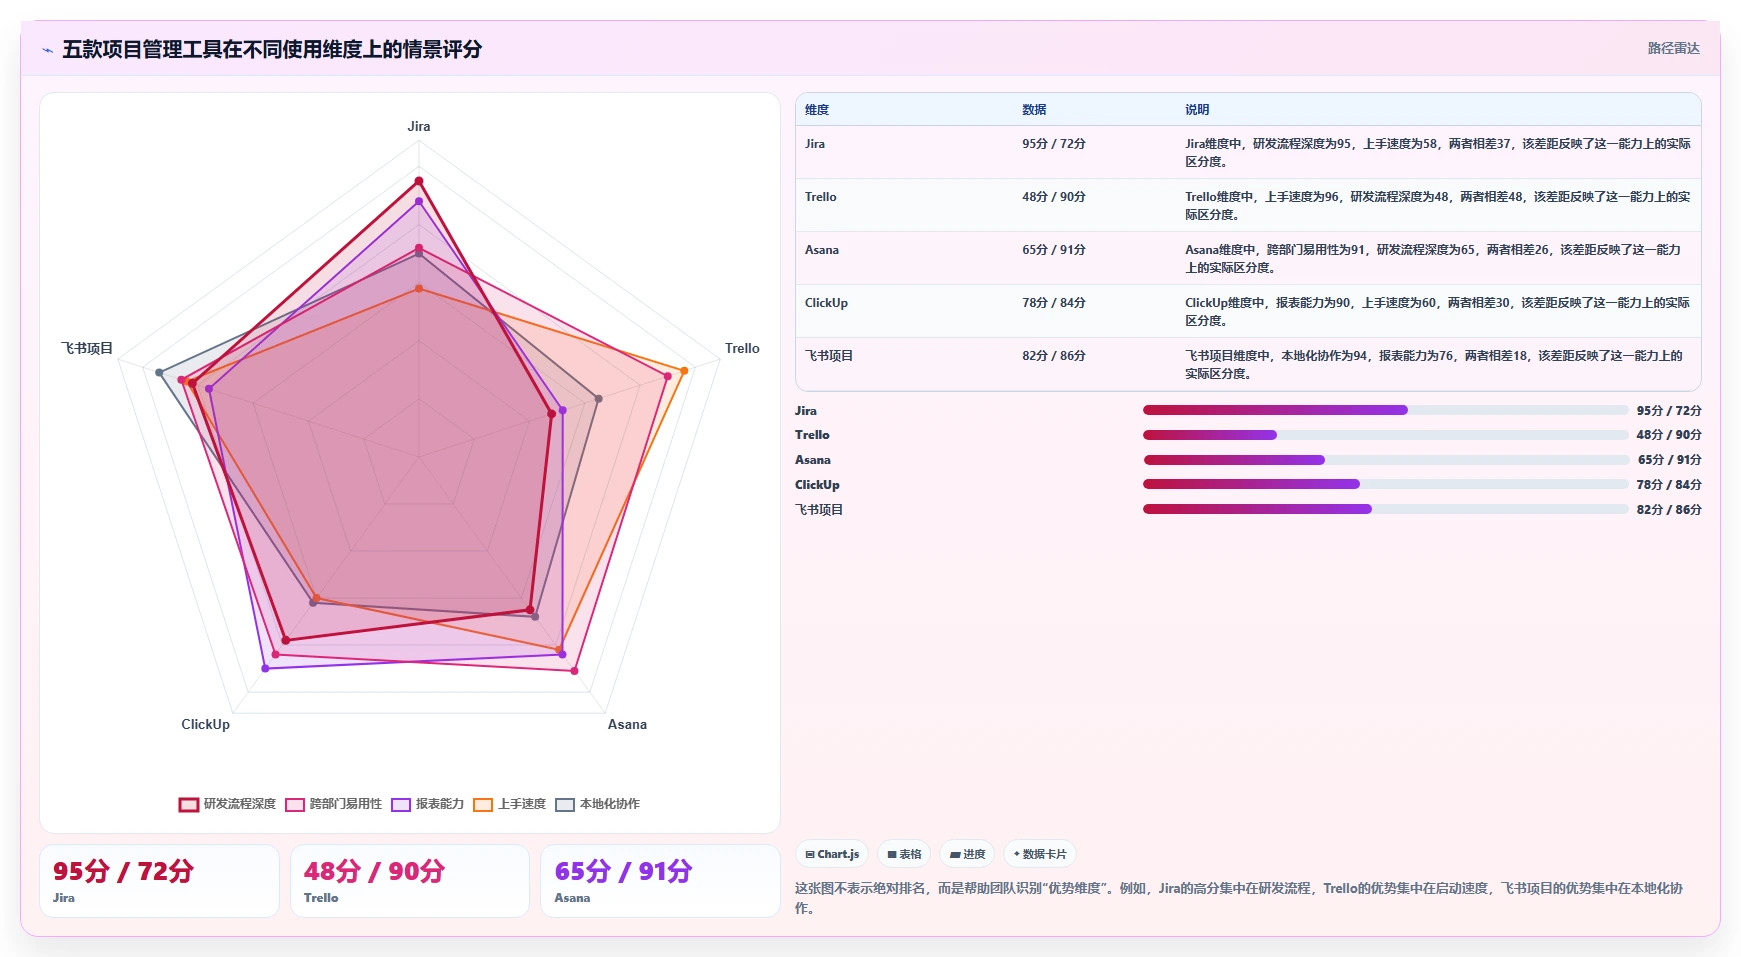Screen dimensions: 1741x957
Task: Click the 飞书项目 axis label on radar
Action: [87, 349]
